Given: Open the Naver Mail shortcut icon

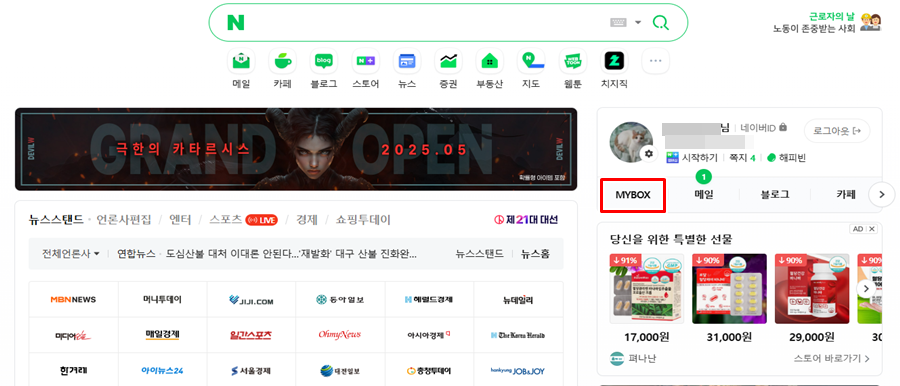Looking at the screenshot, I should coord(242,61).
